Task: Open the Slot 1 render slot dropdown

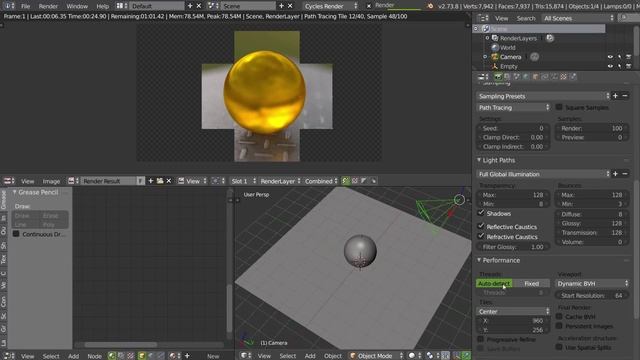Action: (243, 181)
